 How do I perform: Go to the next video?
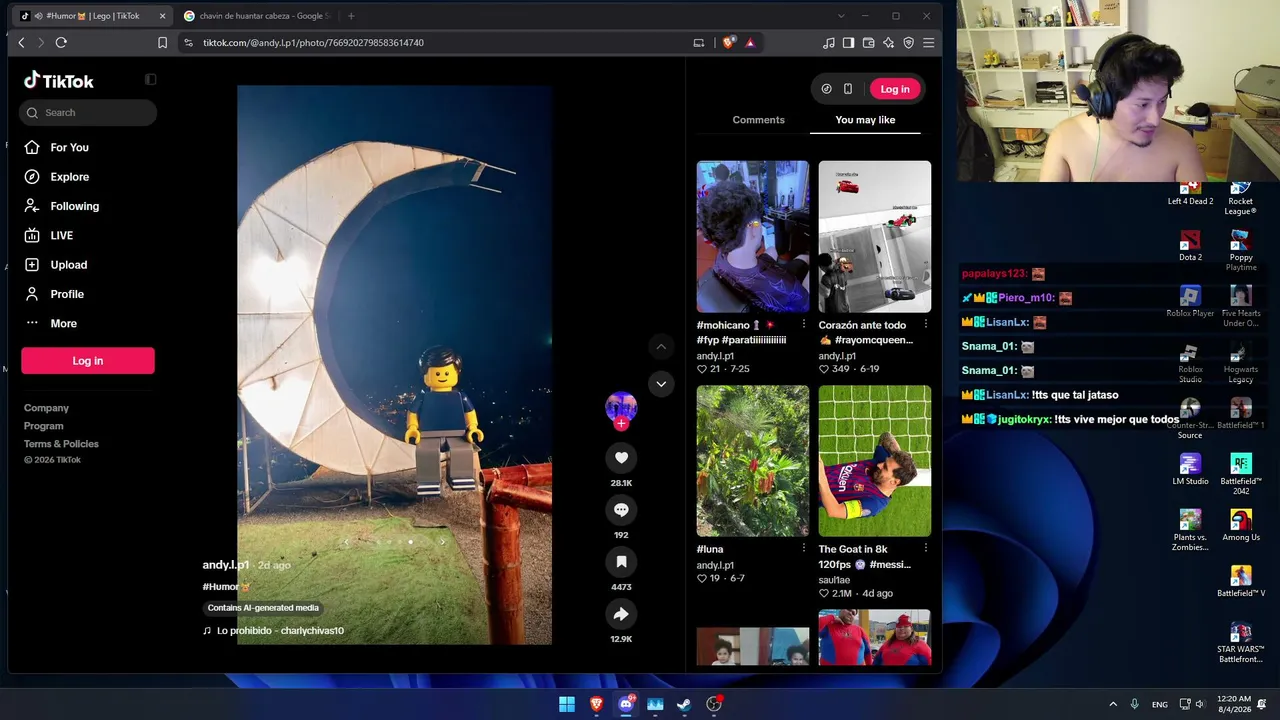[661, 383]
